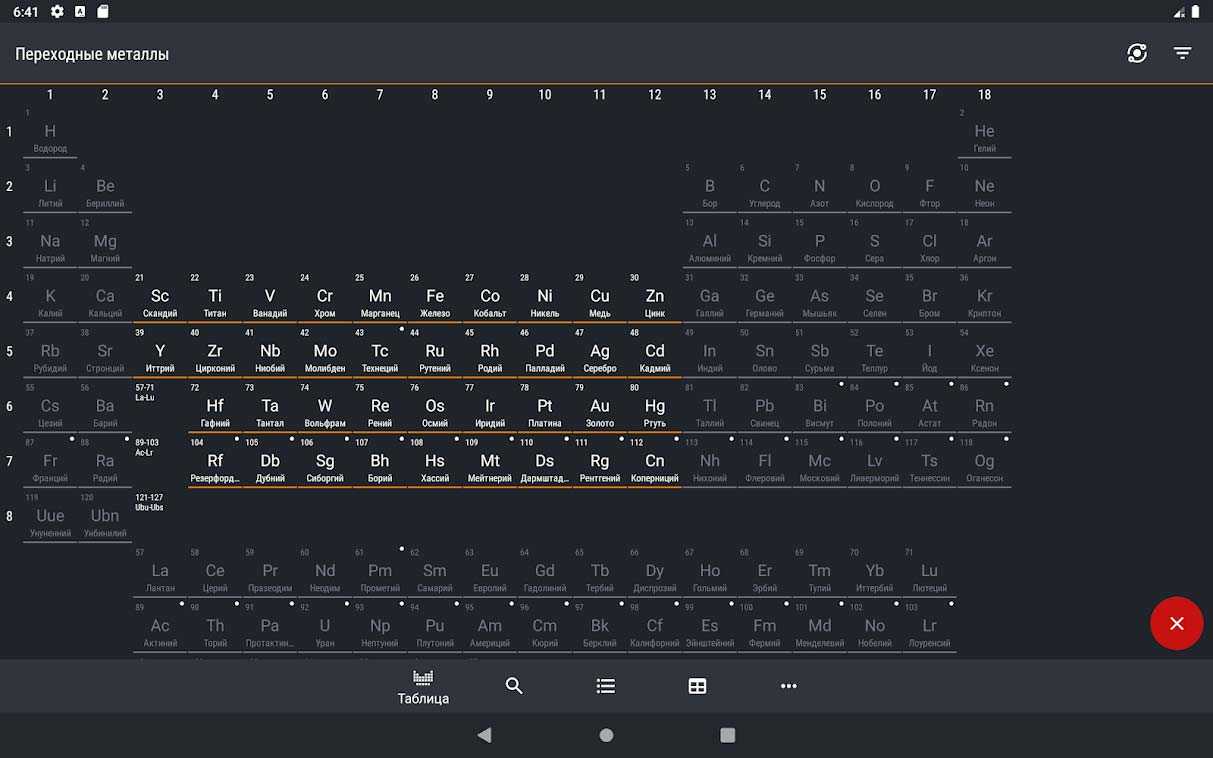The height and width of the screenshot is (758, 1213).
Task: Tap the filter icon in top bar
Action: pyautogui.click(x=1182, y=54)
